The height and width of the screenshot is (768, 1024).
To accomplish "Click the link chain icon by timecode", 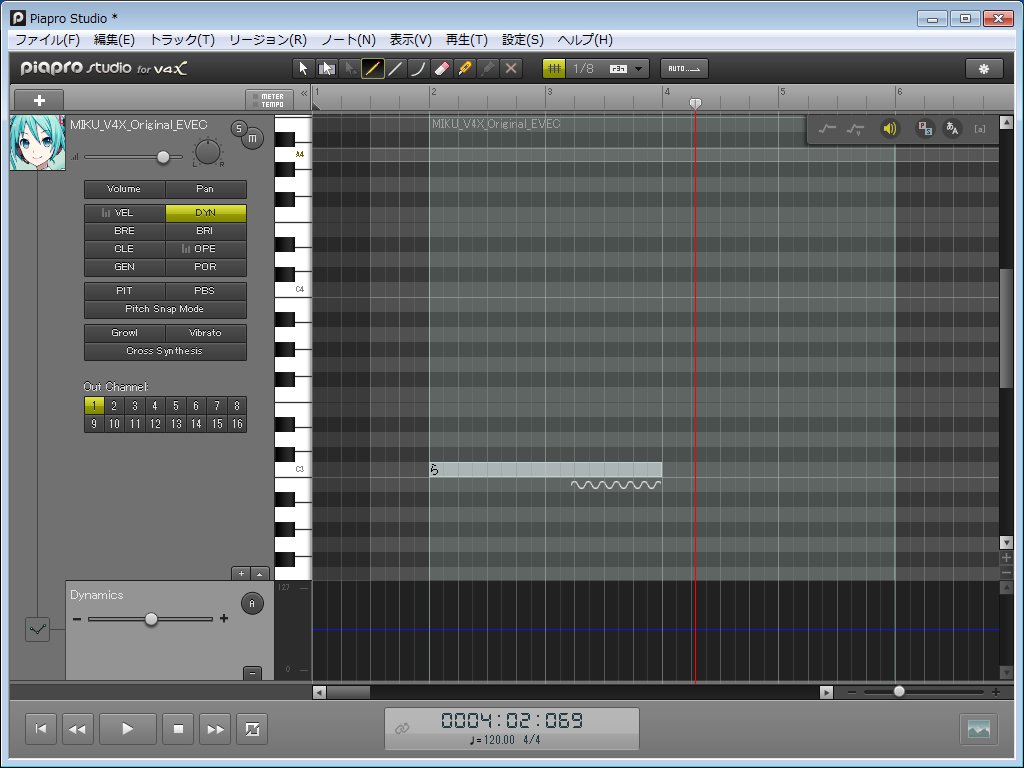I will point(402,728).
